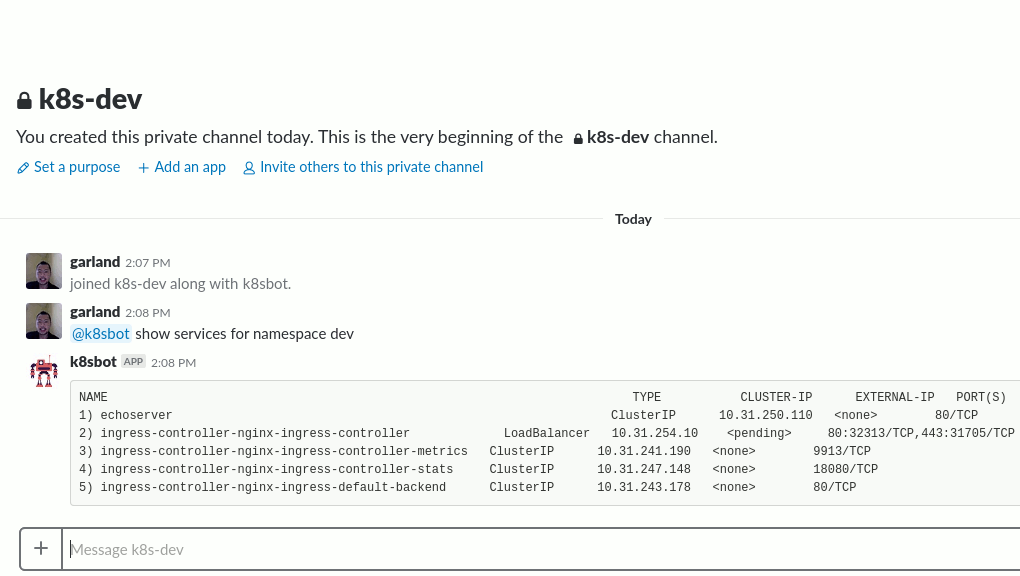Open garland's profile from the 2:08 PM name

coord(95,312)
